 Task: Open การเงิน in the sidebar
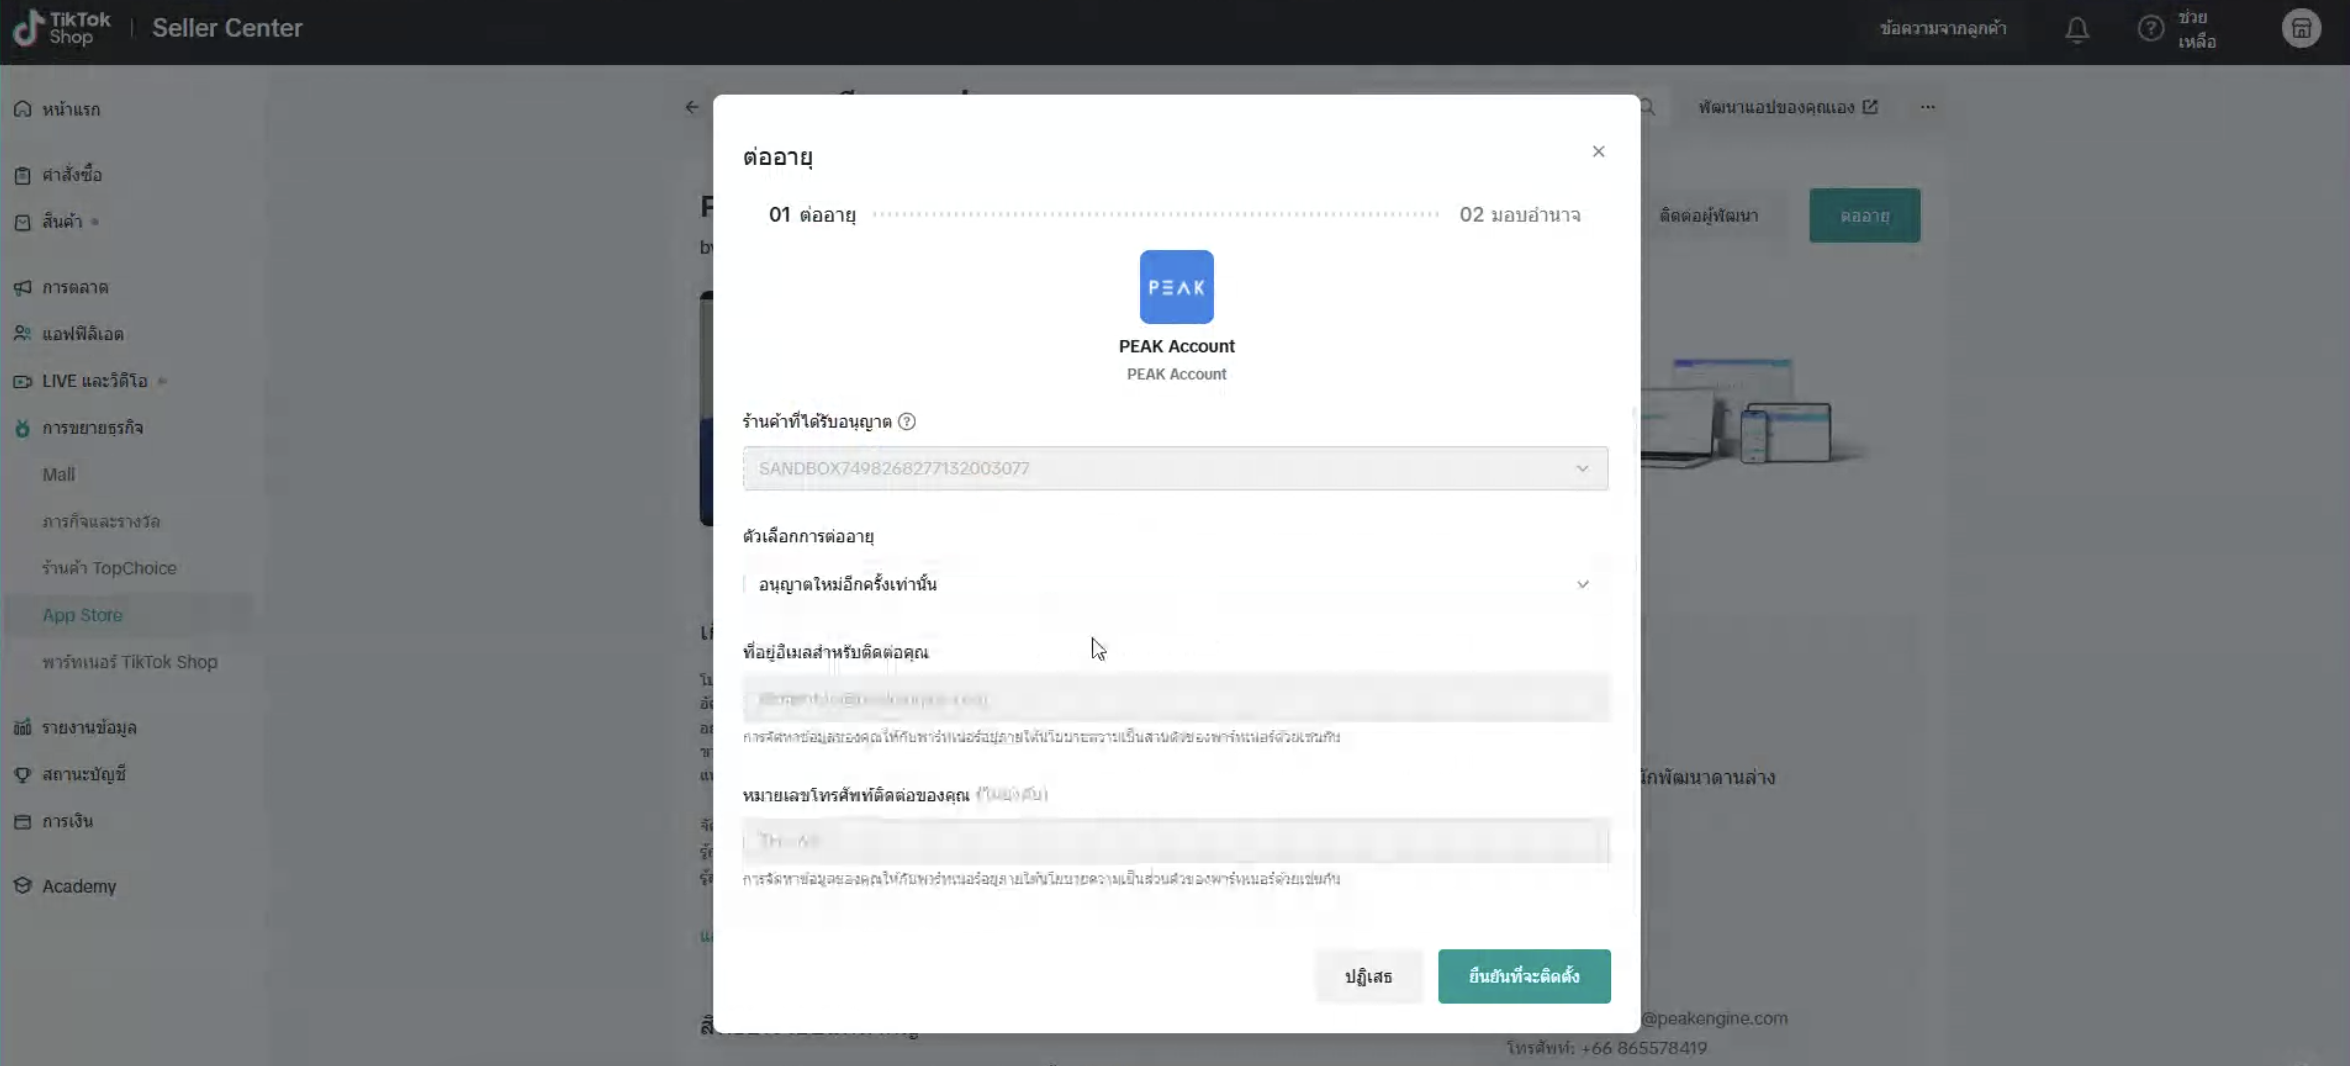click(67, 822)
